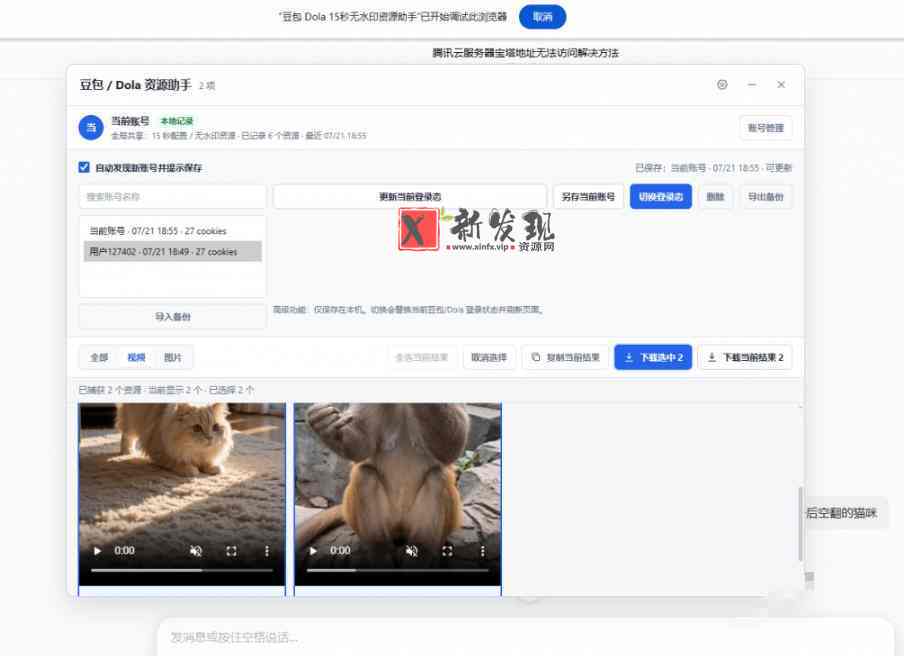Click 取消 in the debugging banner
Screen dimensions: 904x656
click(x=543, y=17)
